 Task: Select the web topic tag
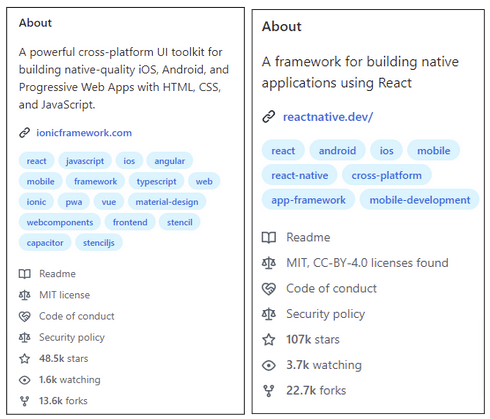(204, 181)
